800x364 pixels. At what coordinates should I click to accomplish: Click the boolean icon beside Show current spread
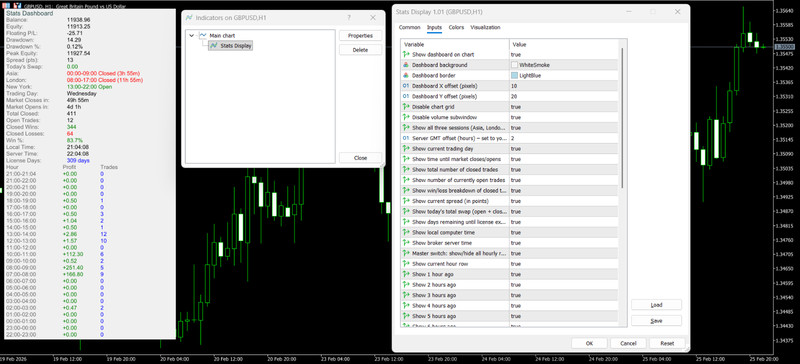[x=406, y=201]
